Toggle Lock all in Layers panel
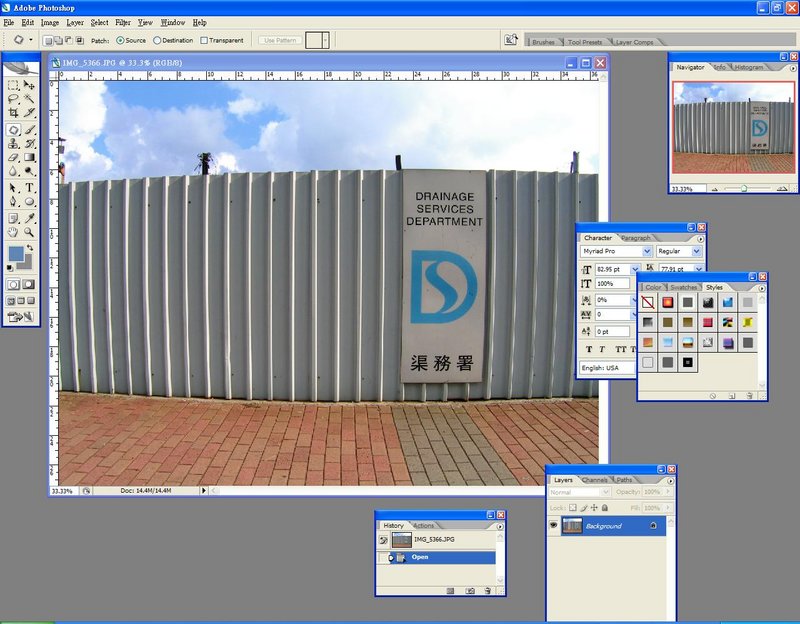Viewport: 800px width, 624px height. [x=605, y=508]
